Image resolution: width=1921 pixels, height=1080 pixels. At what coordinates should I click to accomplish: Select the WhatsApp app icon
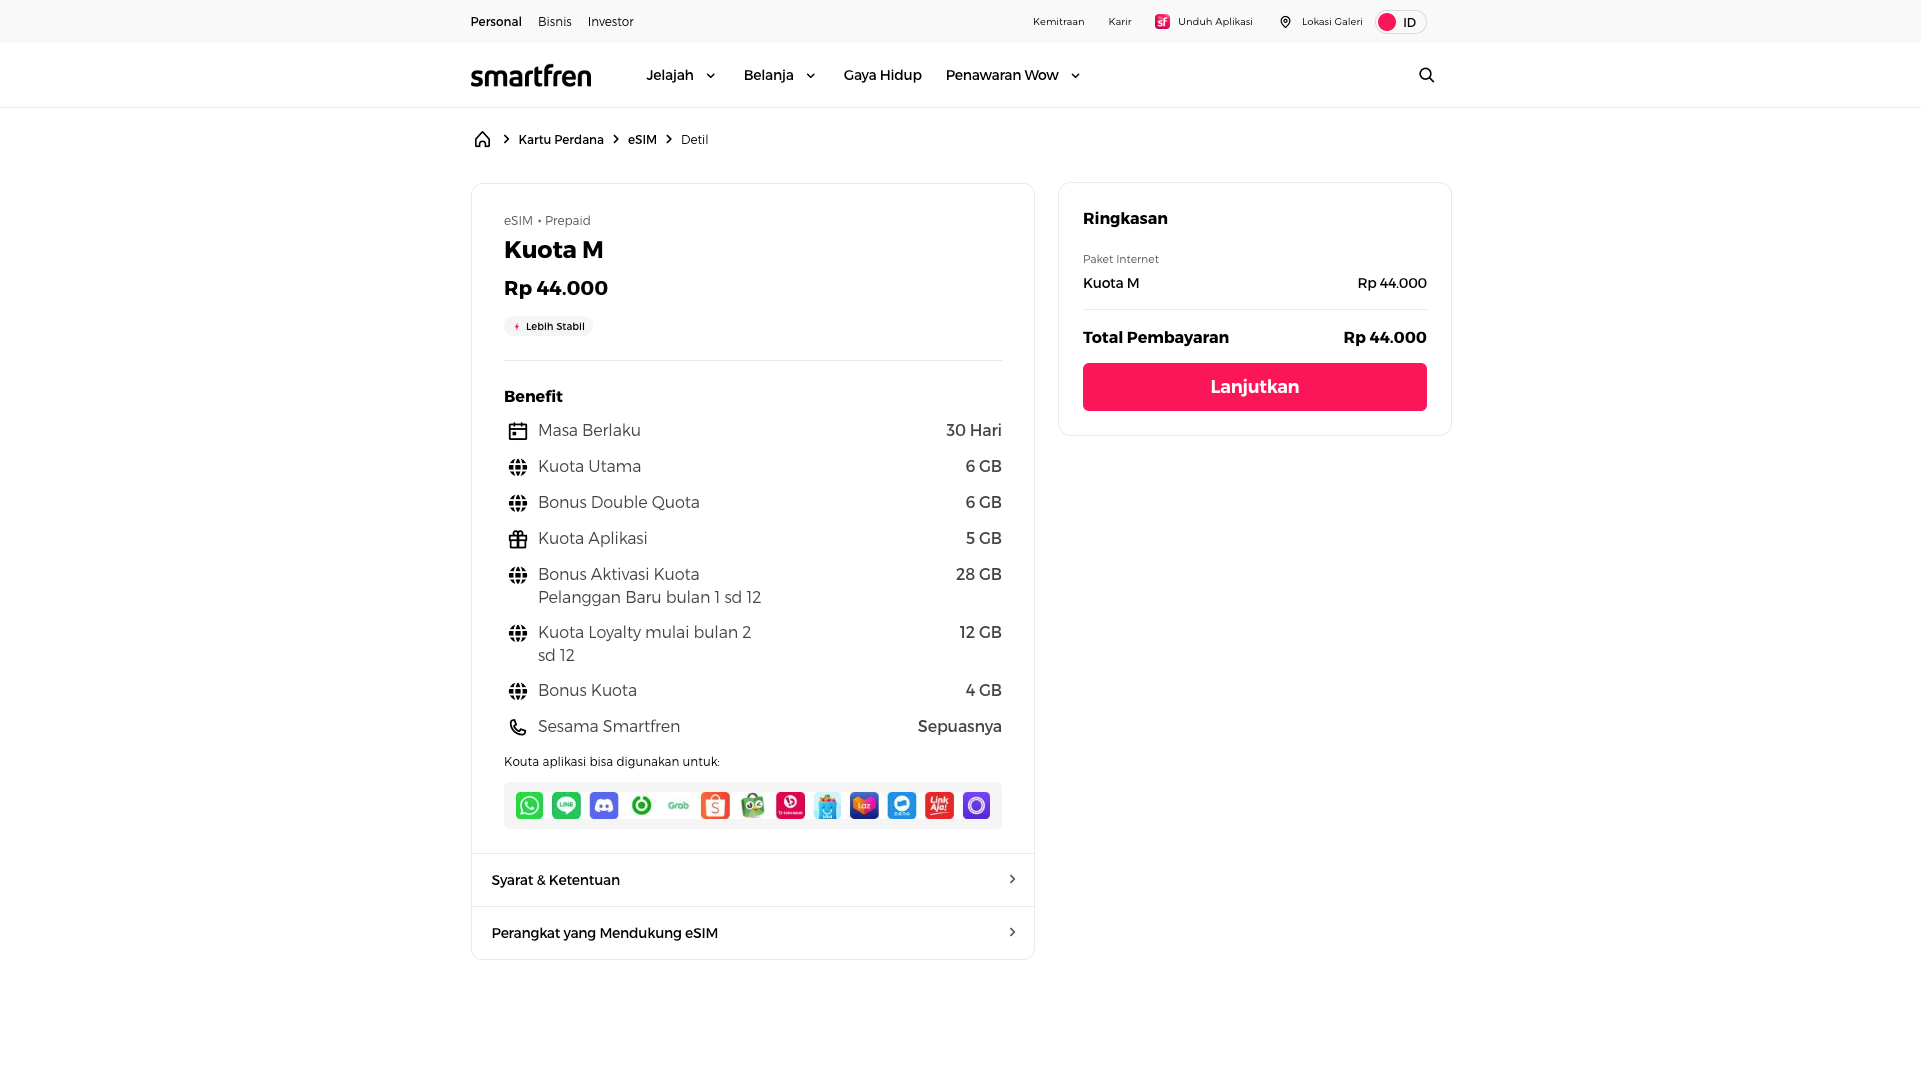tap(529, 805)
